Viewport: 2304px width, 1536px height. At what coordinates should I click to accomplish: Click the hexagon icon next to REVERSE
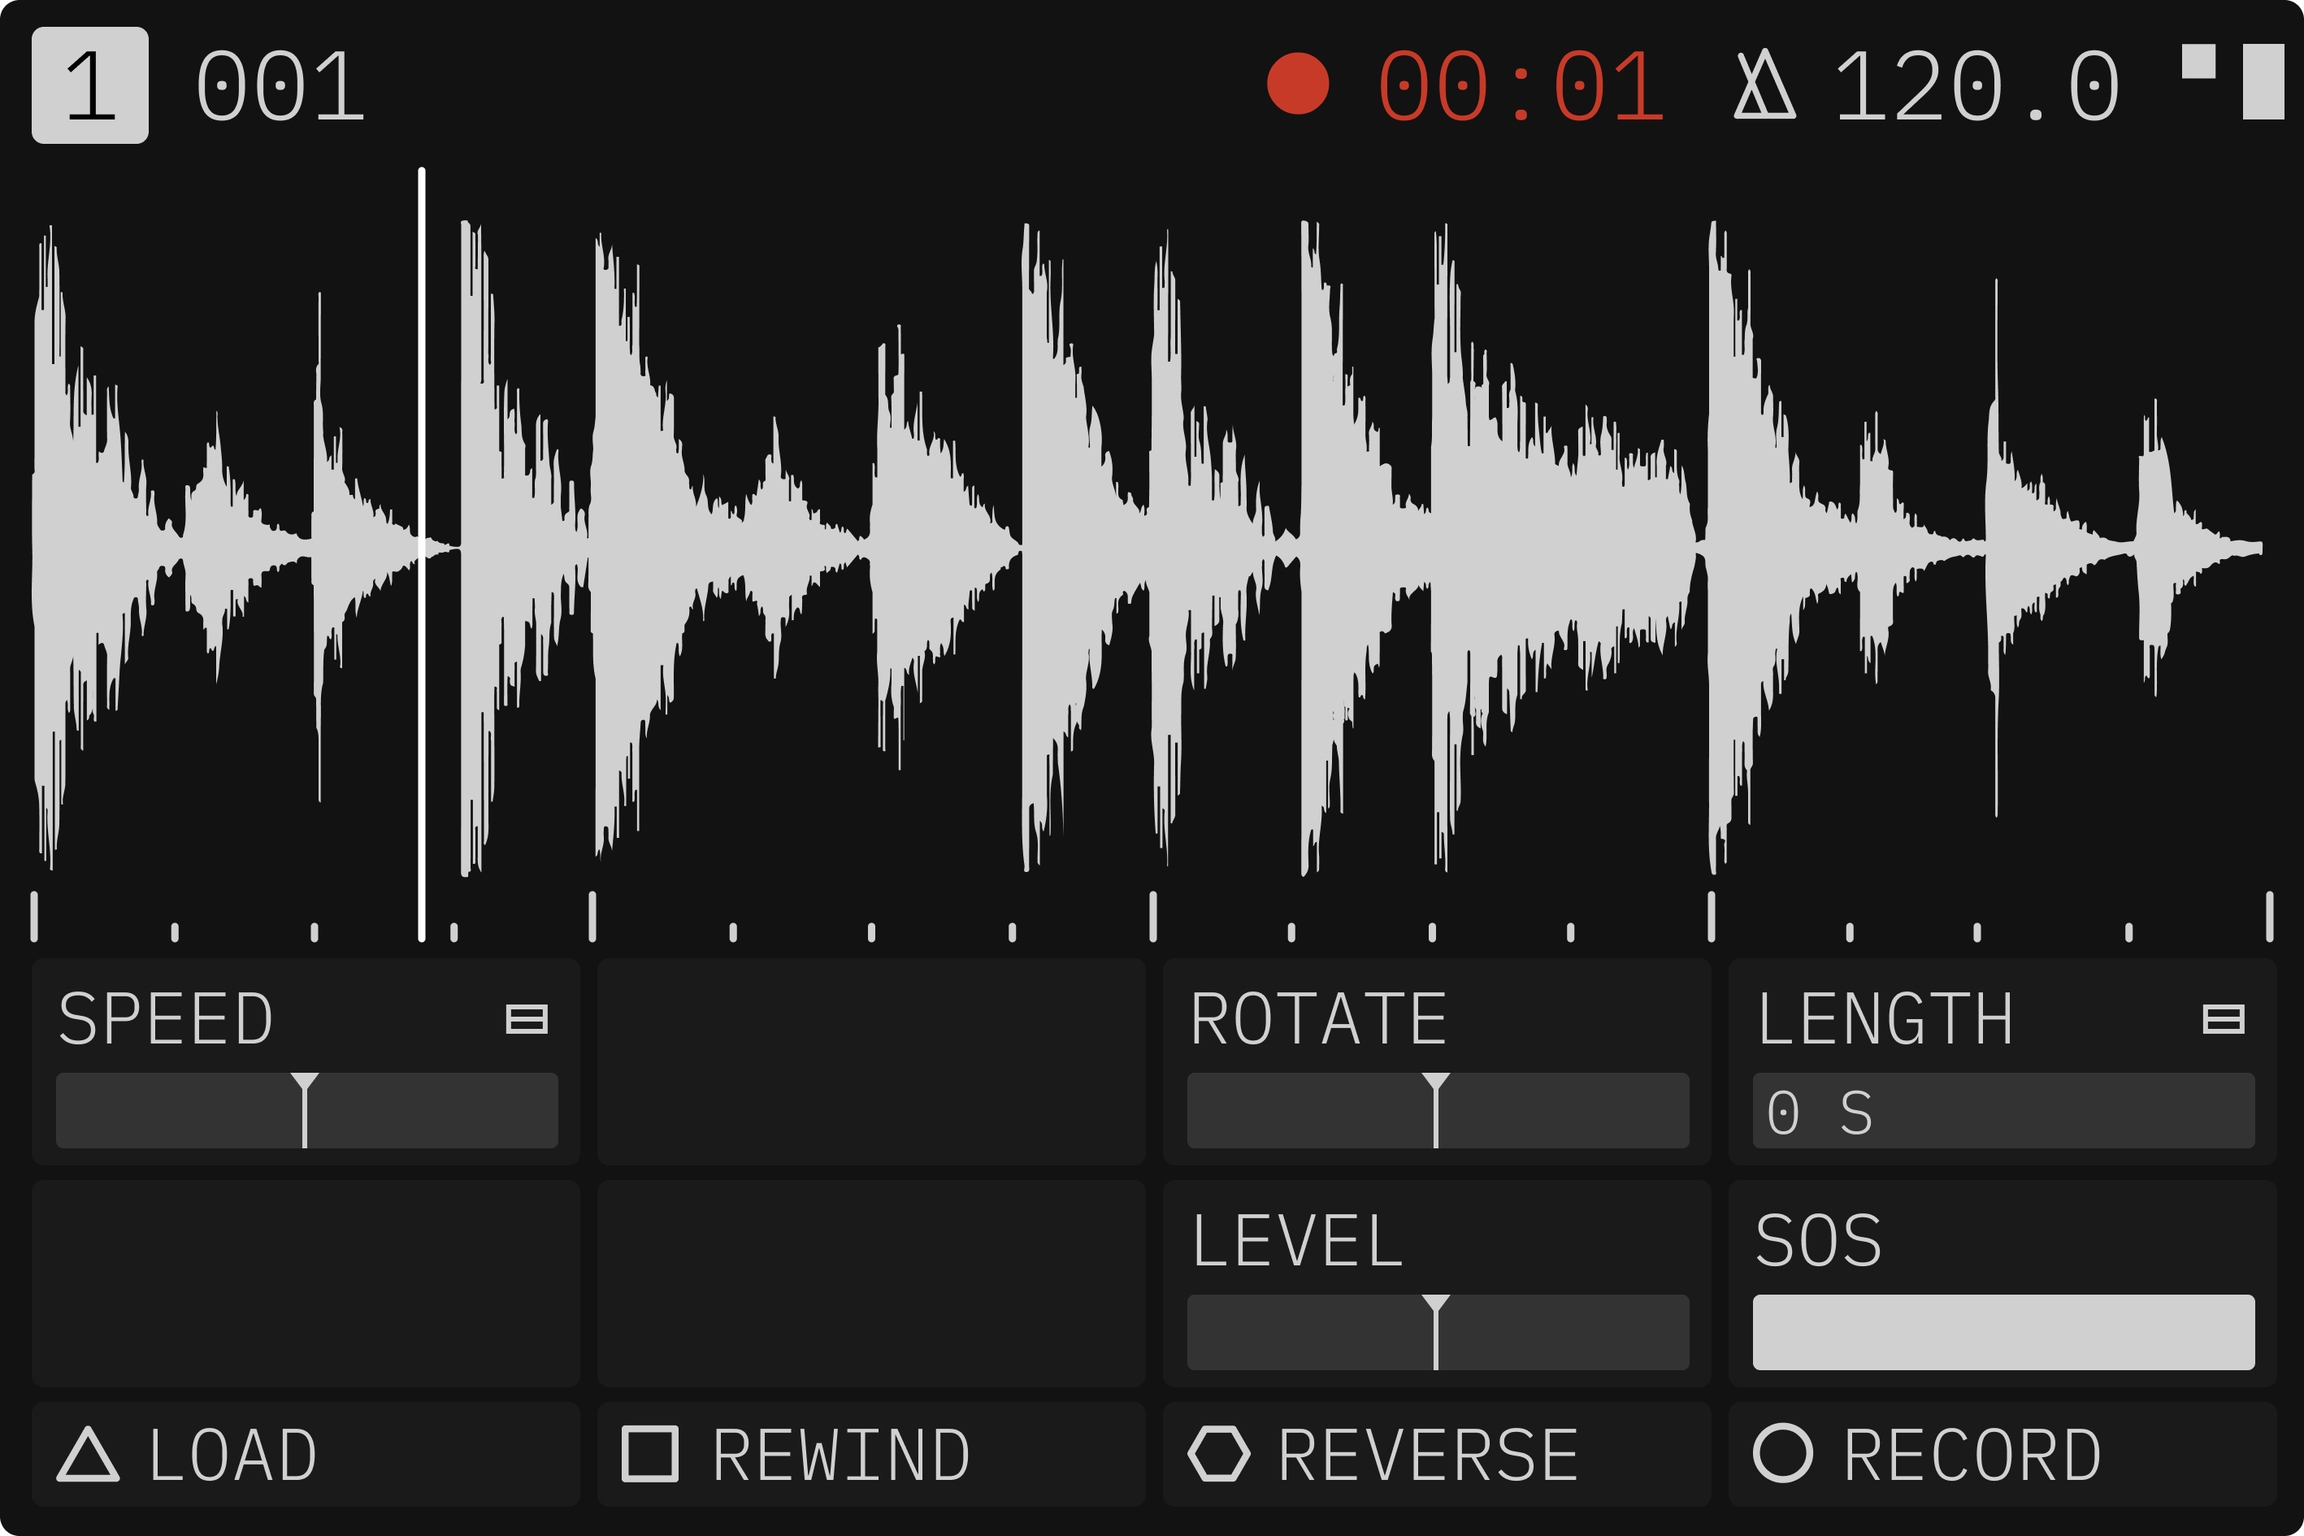(x=1219, y=1454)
